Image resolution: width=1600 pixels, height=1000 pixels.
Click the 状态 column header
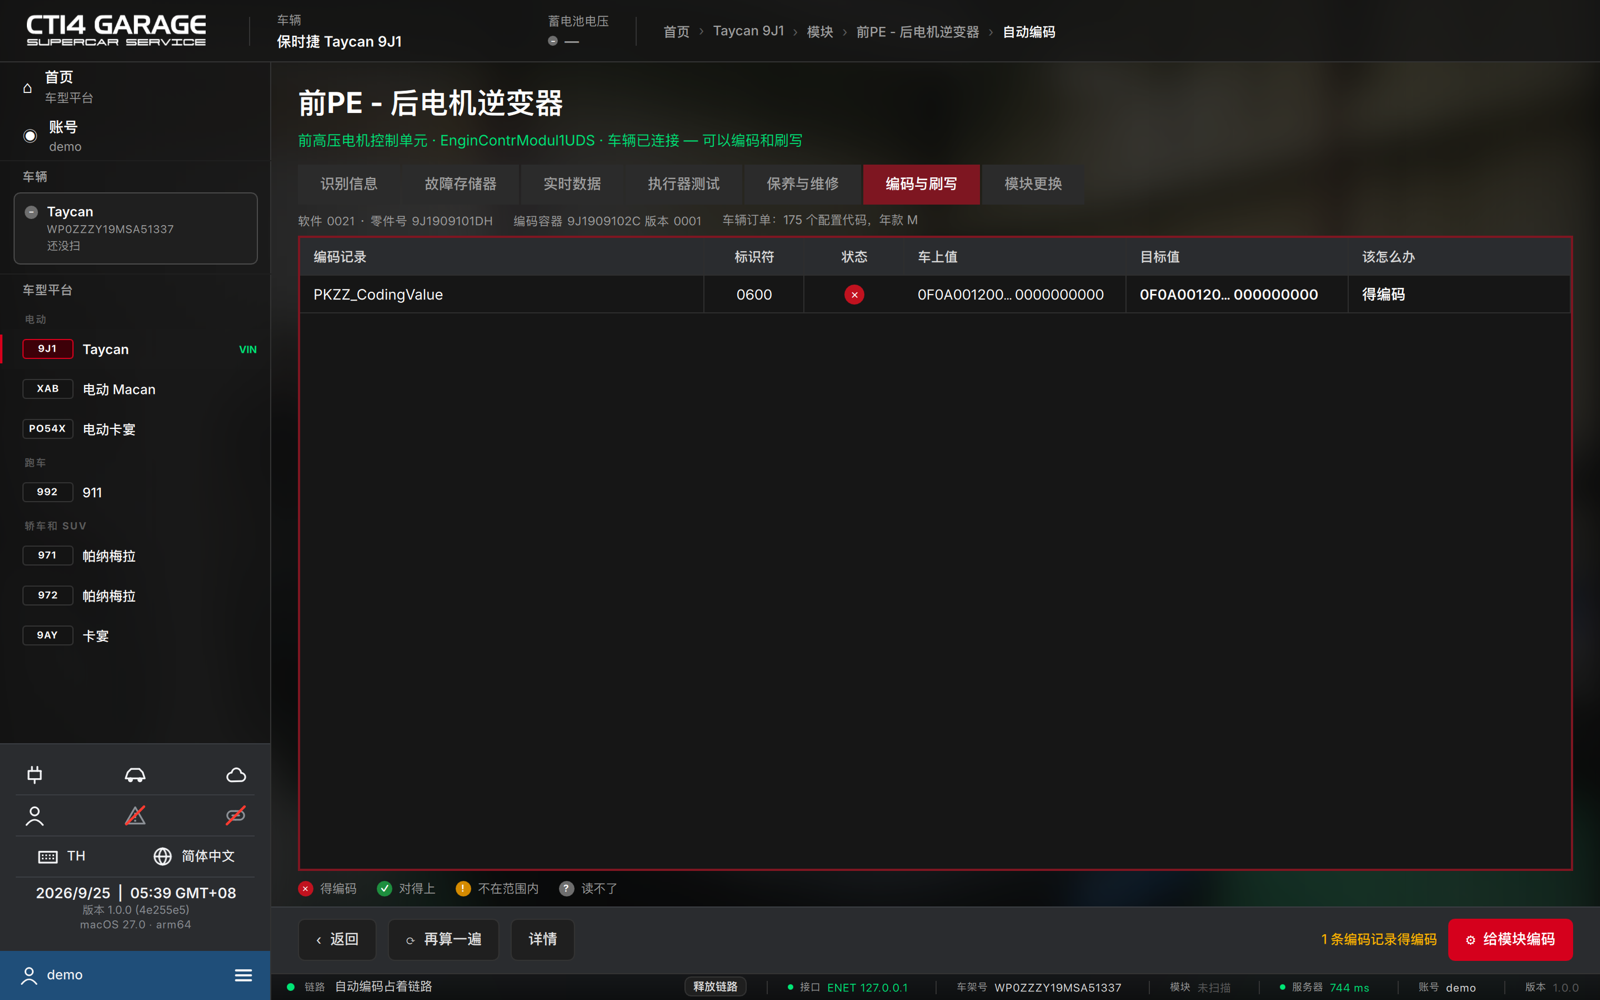point(854,257)
